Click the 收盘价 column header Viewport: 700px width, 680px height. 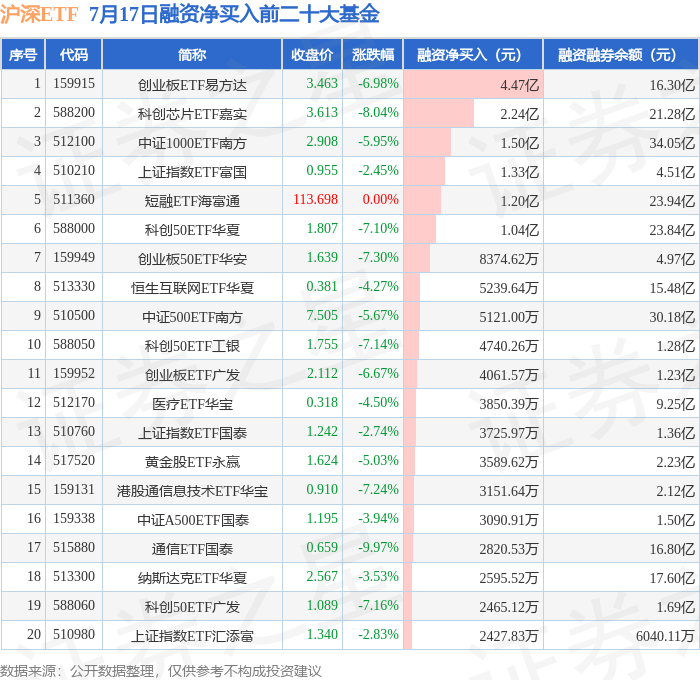(x=312, y=54)
